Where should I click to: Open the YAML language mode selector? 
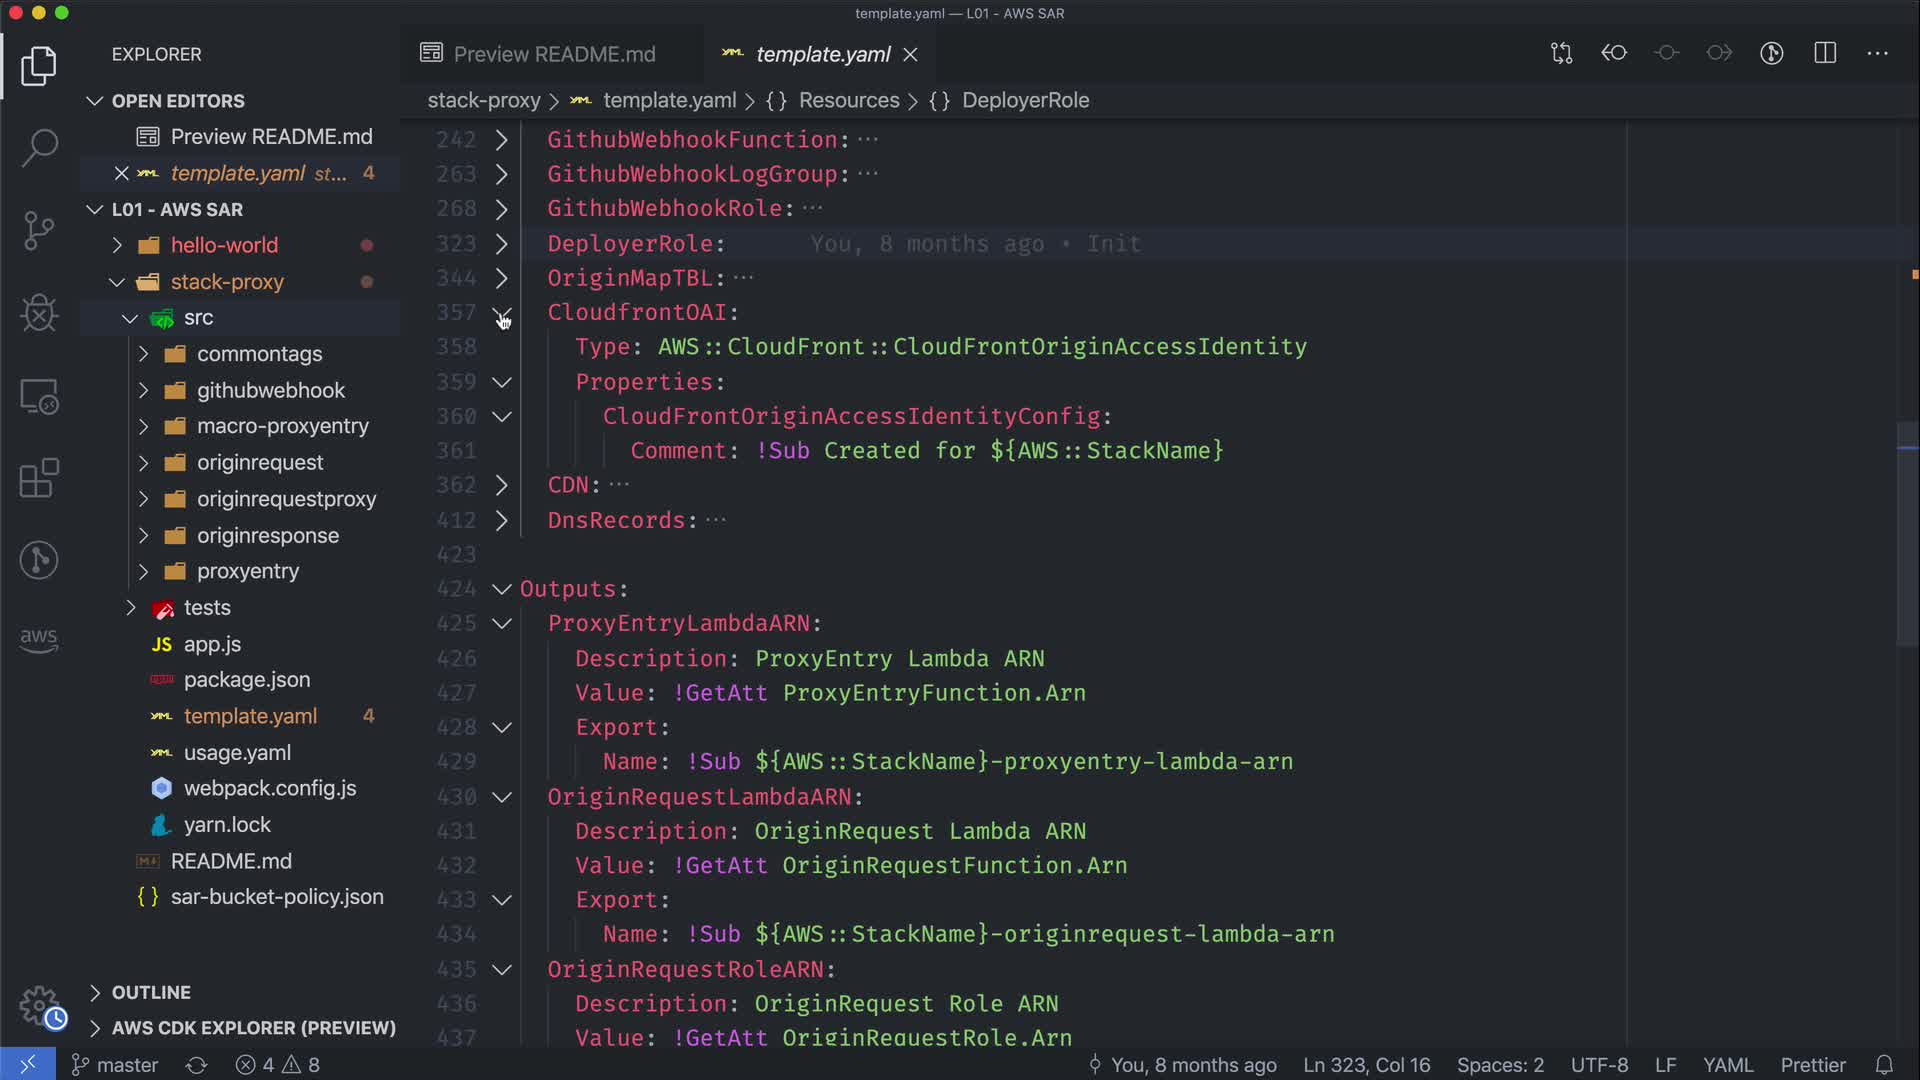pyautogui.click(x=1727, y=1065)
